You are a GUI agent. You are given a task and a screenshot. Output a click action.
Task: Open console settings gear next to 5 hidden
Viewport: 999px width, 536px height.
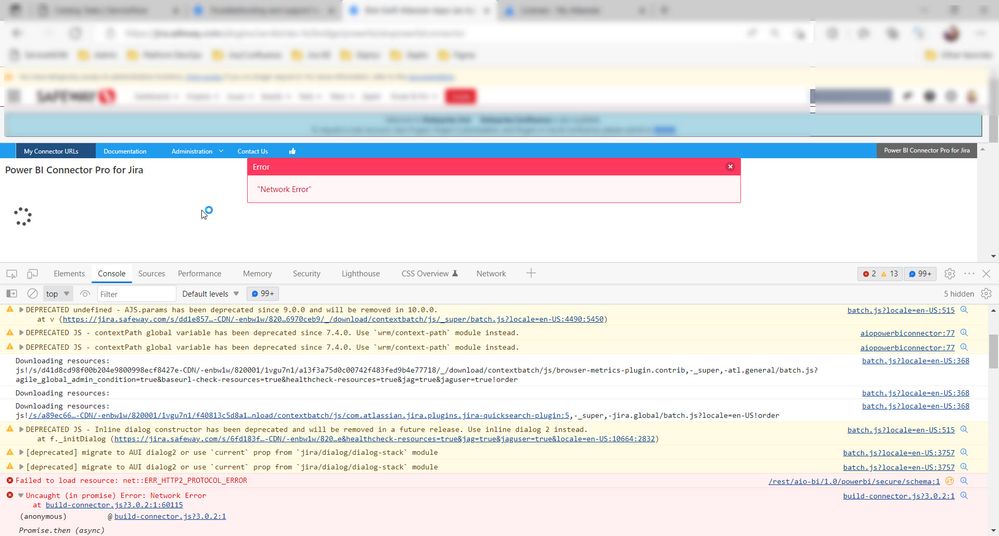(986, 294)
